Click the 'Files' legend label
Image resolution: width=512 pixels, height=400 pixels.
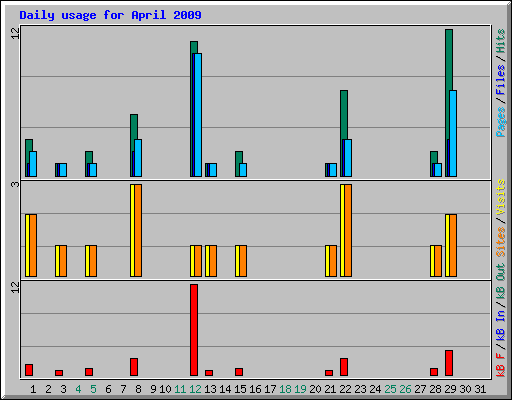click(500, 80)
